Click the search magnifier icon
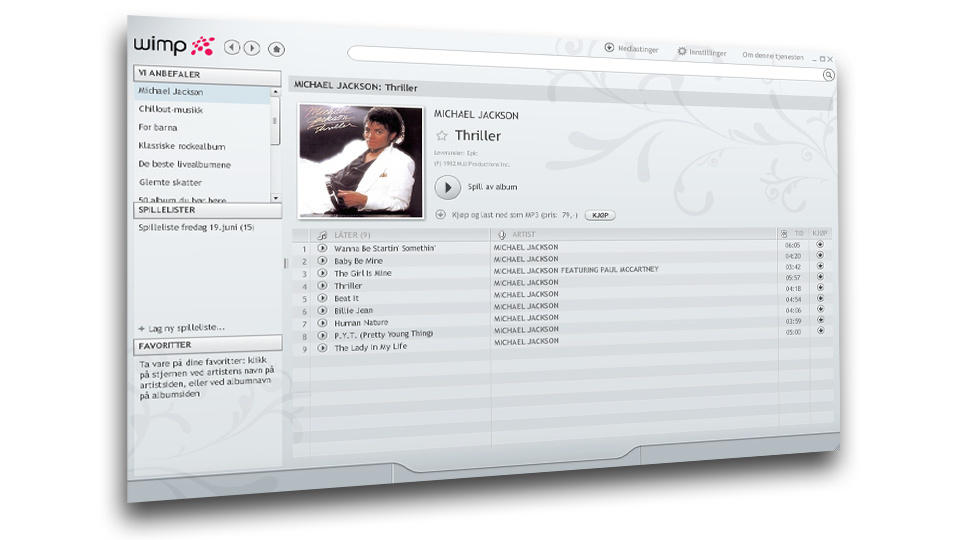This screenshot has width=960, height=540. (828, 75)
